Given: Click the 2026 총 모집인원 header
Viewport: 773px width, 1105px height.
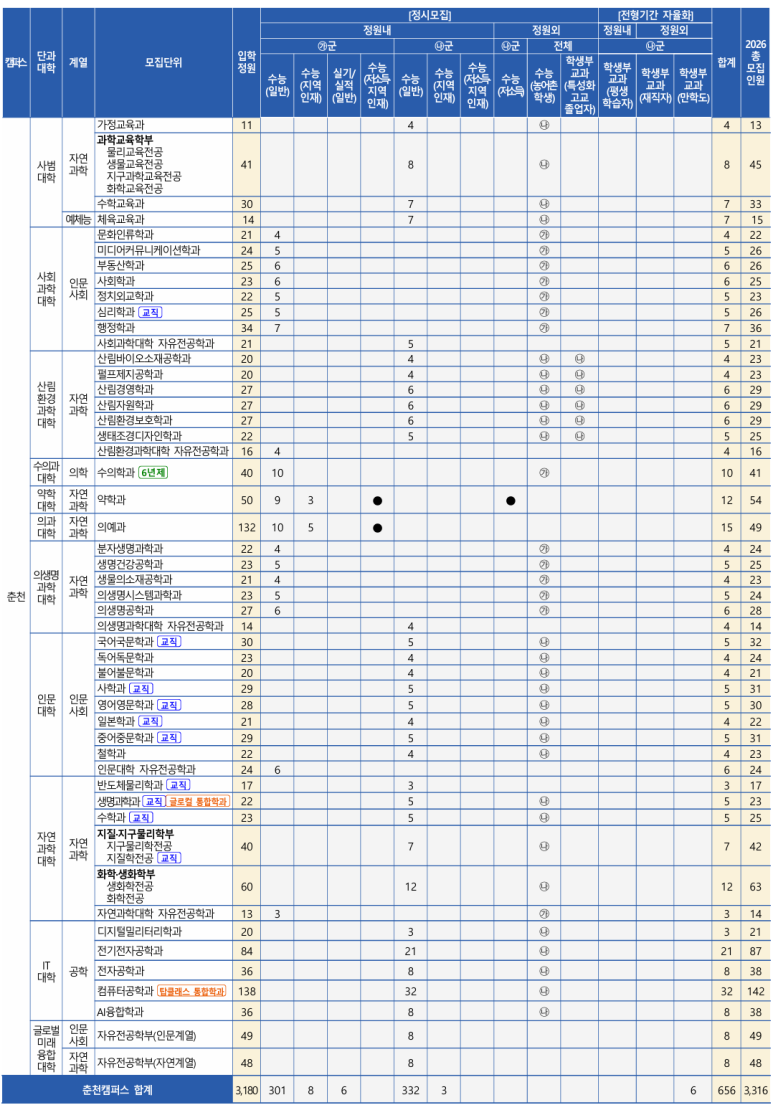Looking at the screenshot, I should [x=755, y=62].
